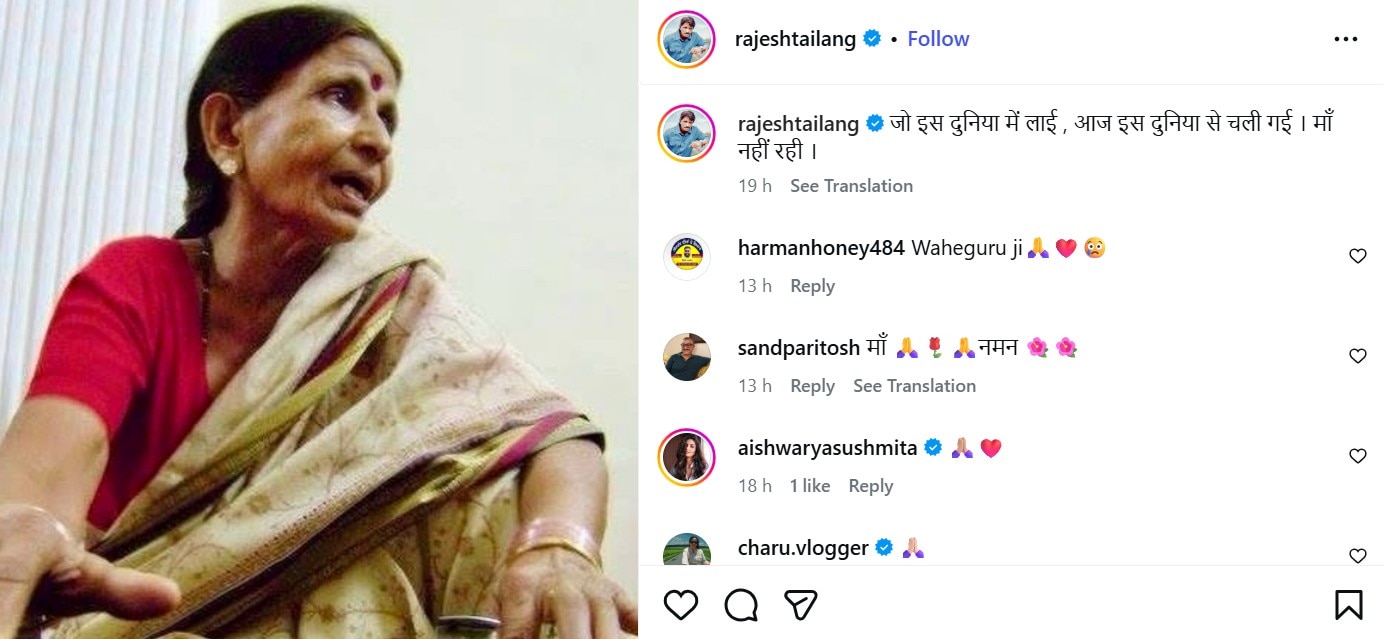Like harmanhoney484's comment
1384x639 pixels.
[x=1357, y=256]
